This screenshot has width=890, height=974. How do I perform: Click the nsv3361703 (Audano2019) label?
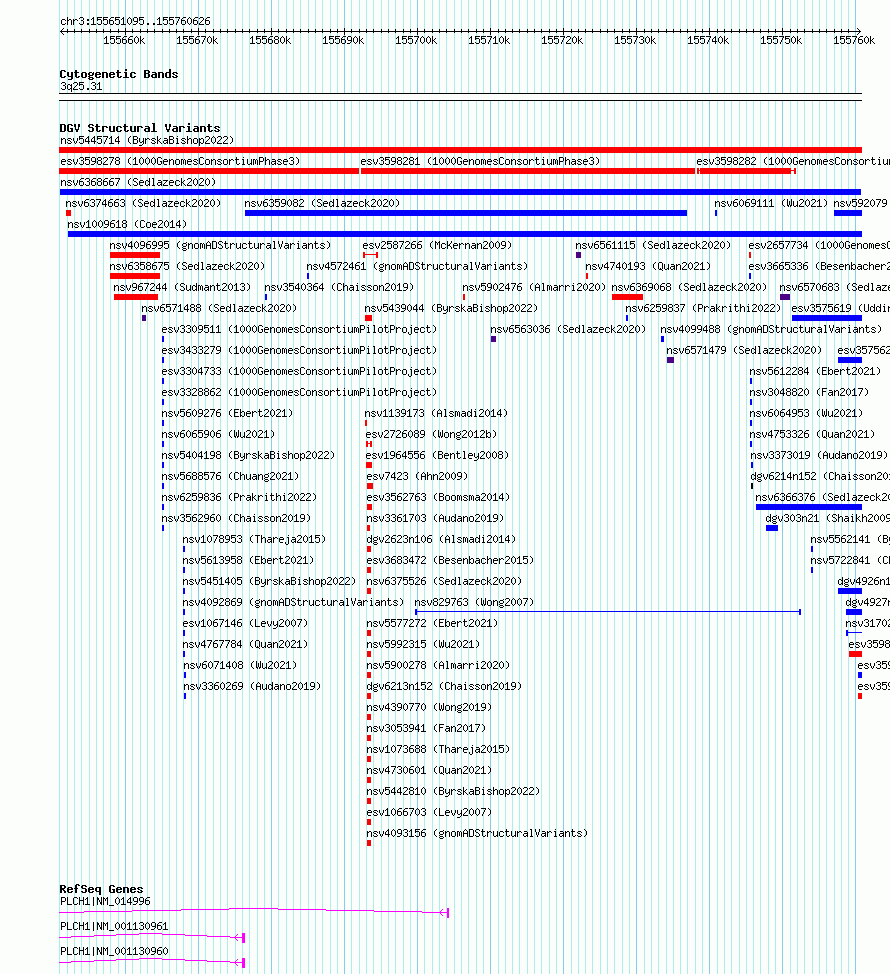[435, 519]
